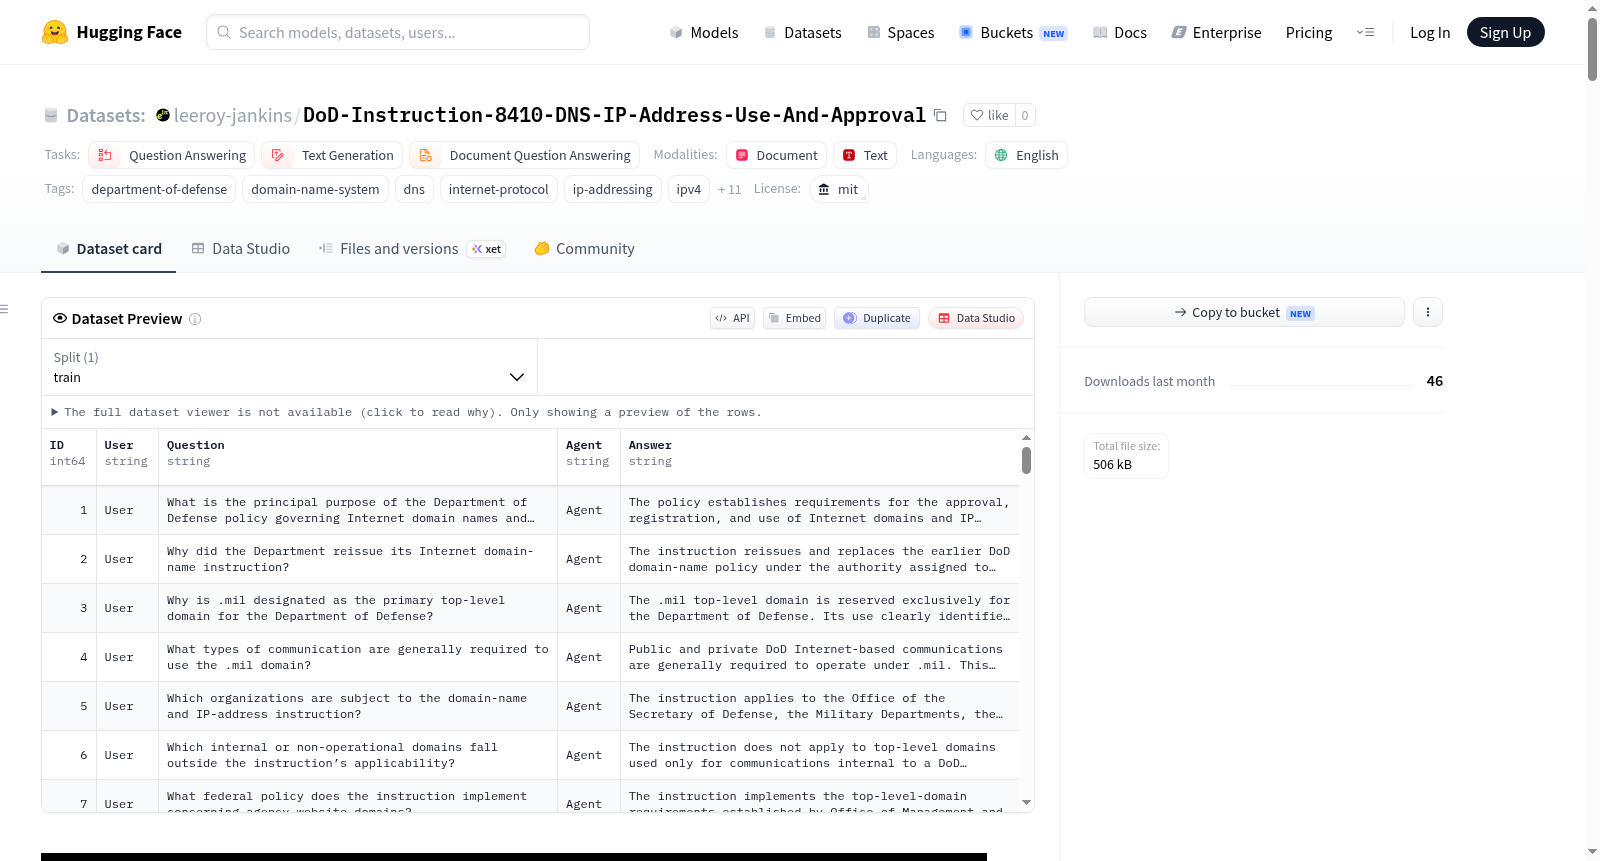Image resolution: width=1600 pixels, height=861 pixels.
Task: Click the dns tag
Action: [x=414, y=189]
